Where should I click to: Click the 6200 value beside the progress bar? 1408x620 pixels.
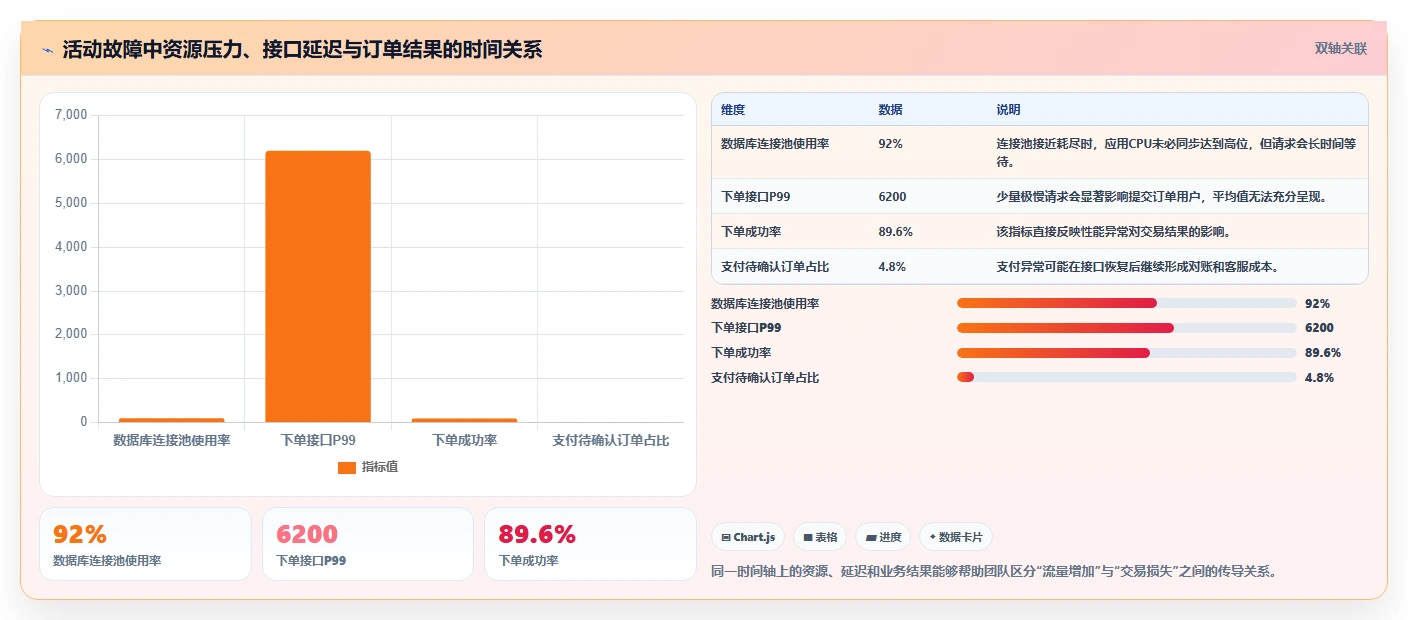click(1319, 328)
